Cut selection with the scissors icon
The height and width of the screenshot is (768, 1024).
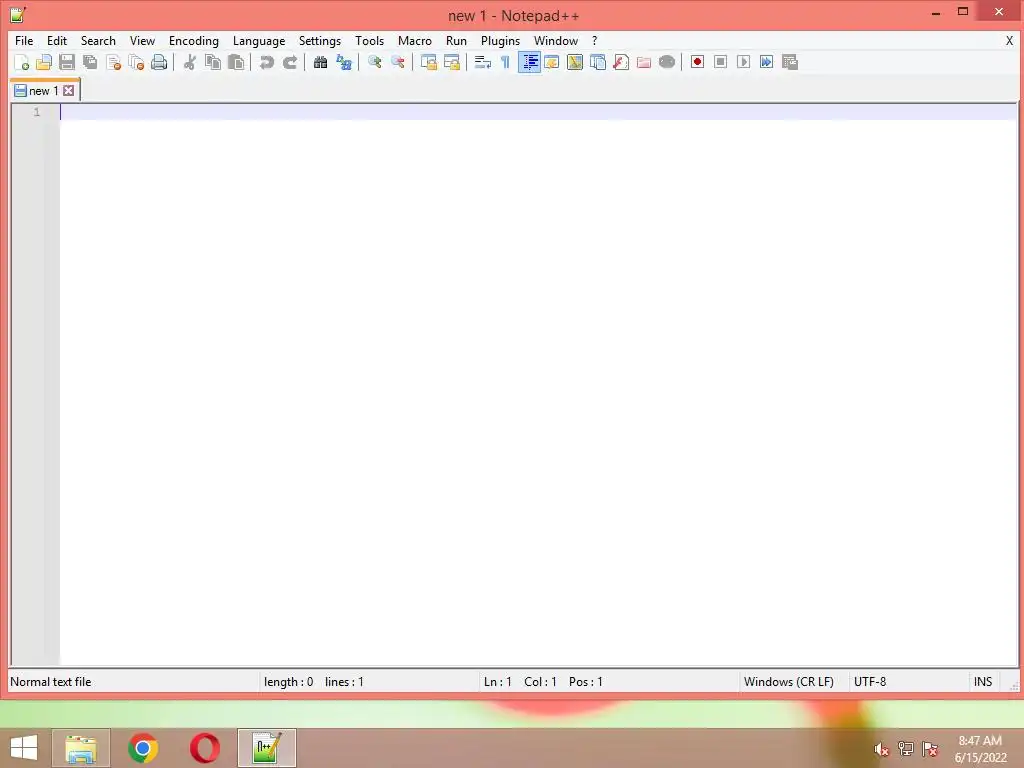click(189, 62)
